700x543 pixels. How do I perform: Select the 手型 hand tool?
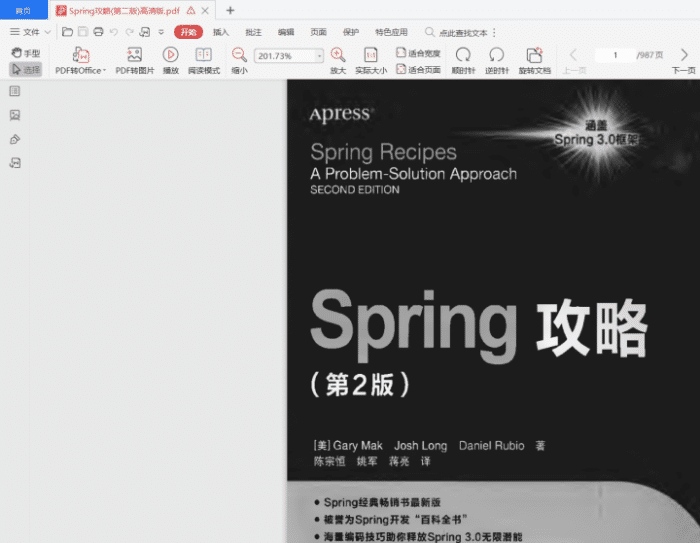click(x=26, y=53)
